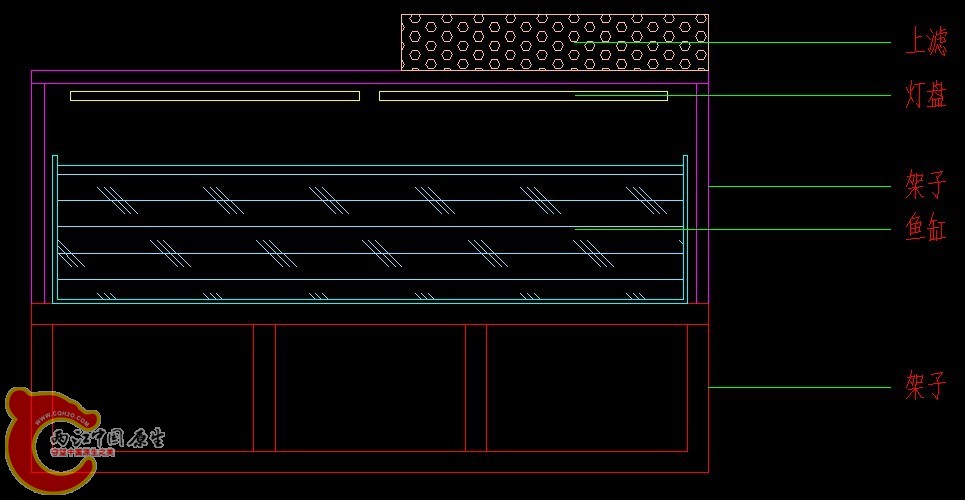Screen dimensions: 965x500
Task: Select the middle compartment of red stand
Action: click(x=370, y=388)
